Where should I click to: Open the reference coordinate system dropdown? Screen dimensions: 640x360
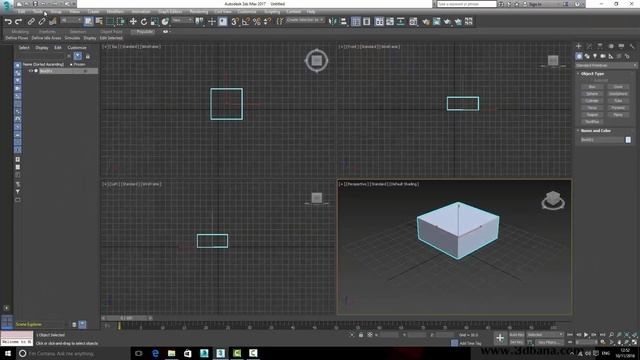(182, 20)
